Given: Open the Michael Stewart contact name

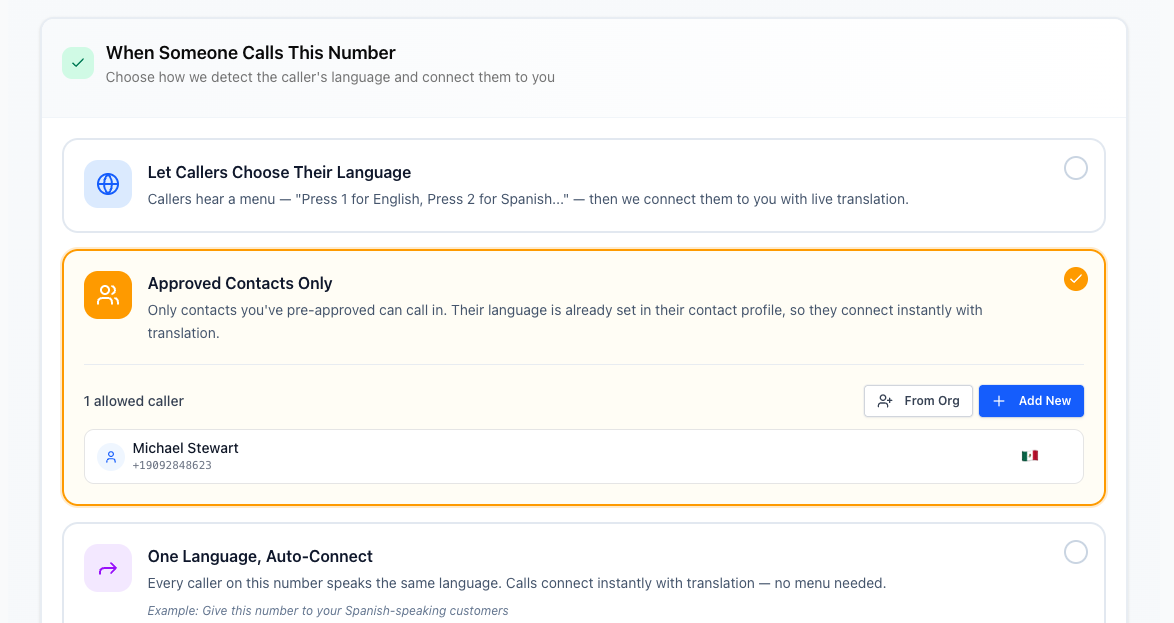Looking at the screenshot, I should (x=185, y=448).
